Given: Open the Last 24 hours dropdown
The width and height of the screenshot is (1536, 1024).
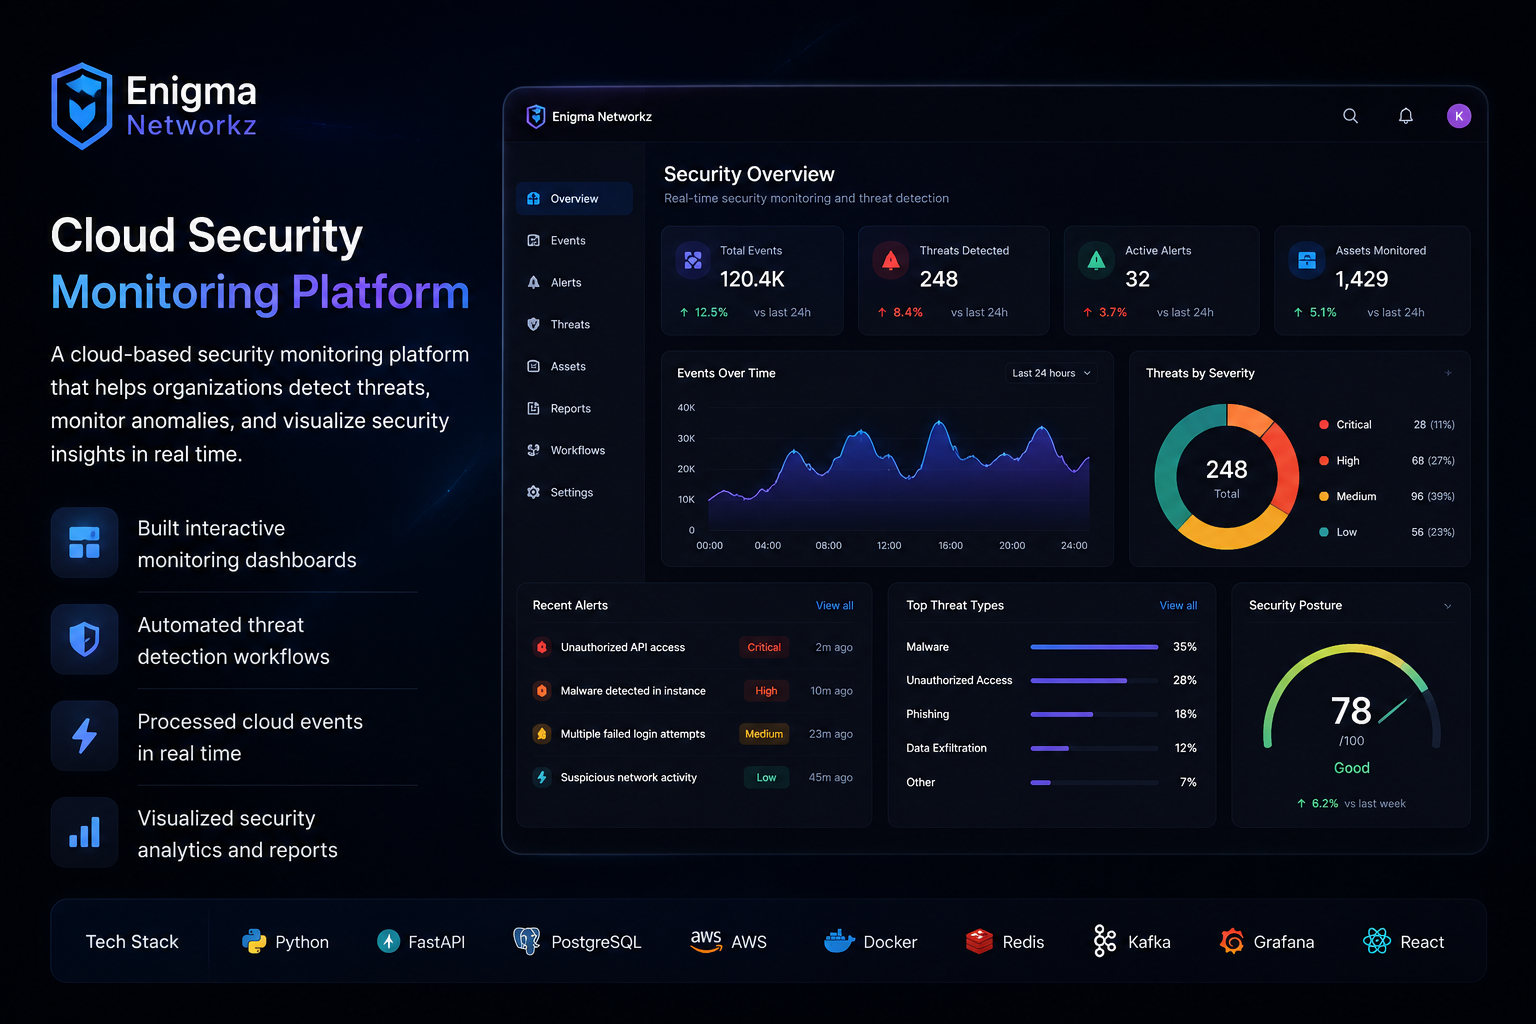Looking at the screenshot, I should click(1051, 373).
